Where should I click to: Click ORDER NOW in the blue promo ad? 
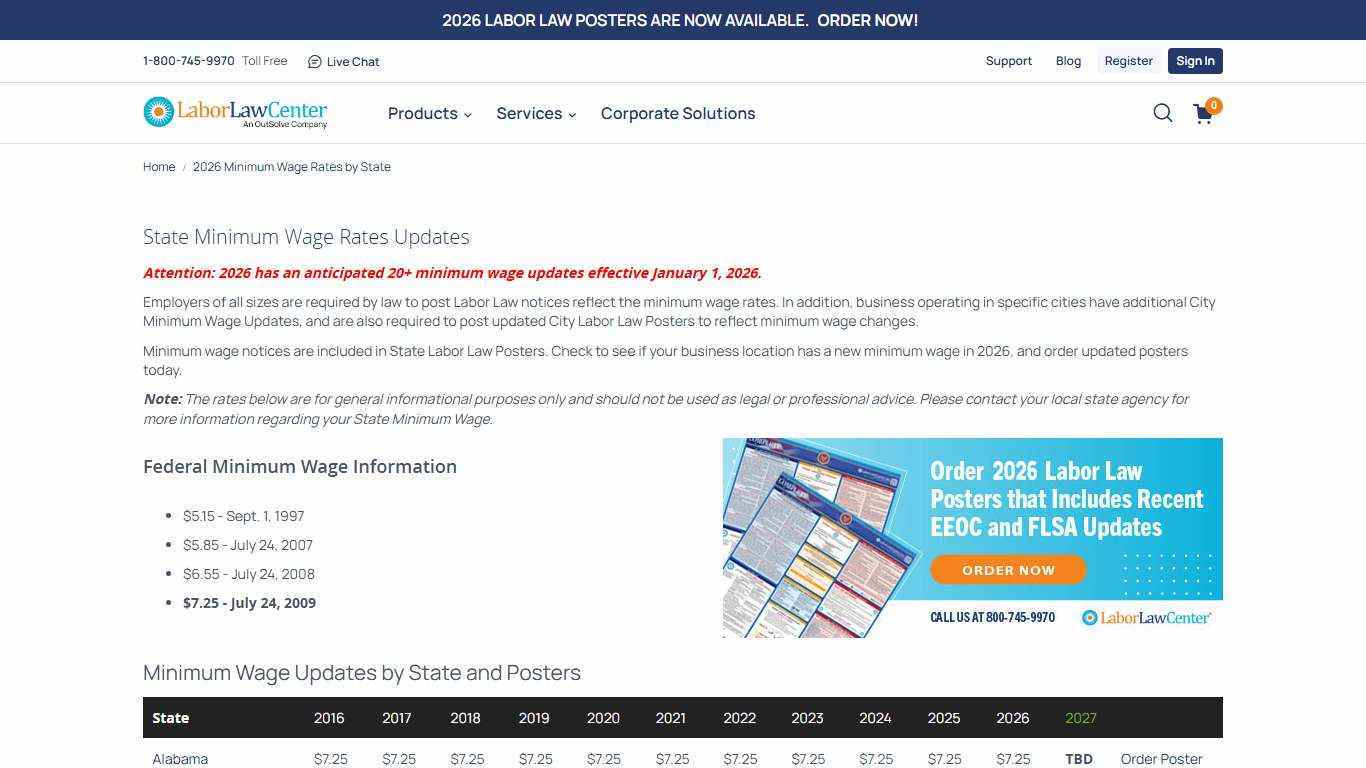1007,569
